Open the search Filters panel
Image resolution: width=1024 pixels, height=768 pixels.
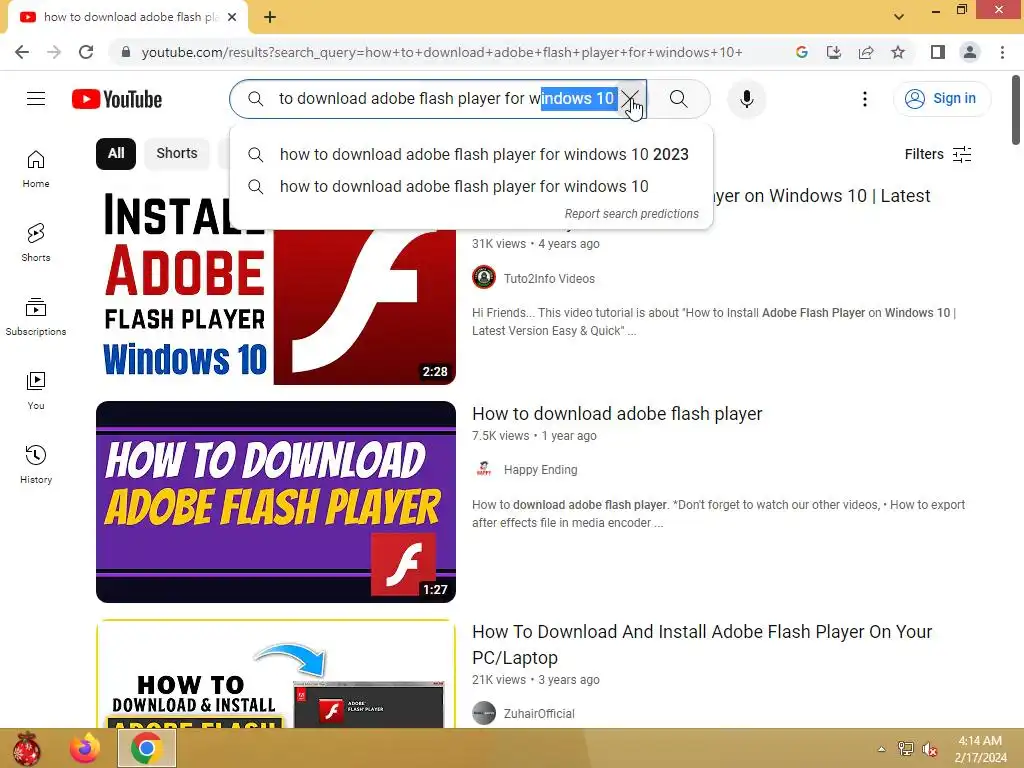coord(938,154)
